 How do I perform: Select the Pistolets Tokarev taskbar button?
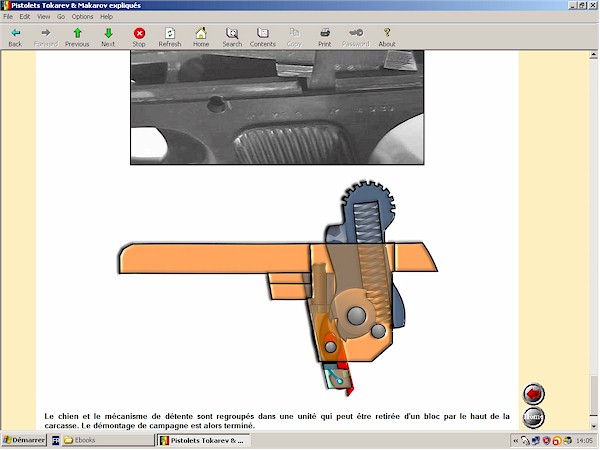coord(204,440)
